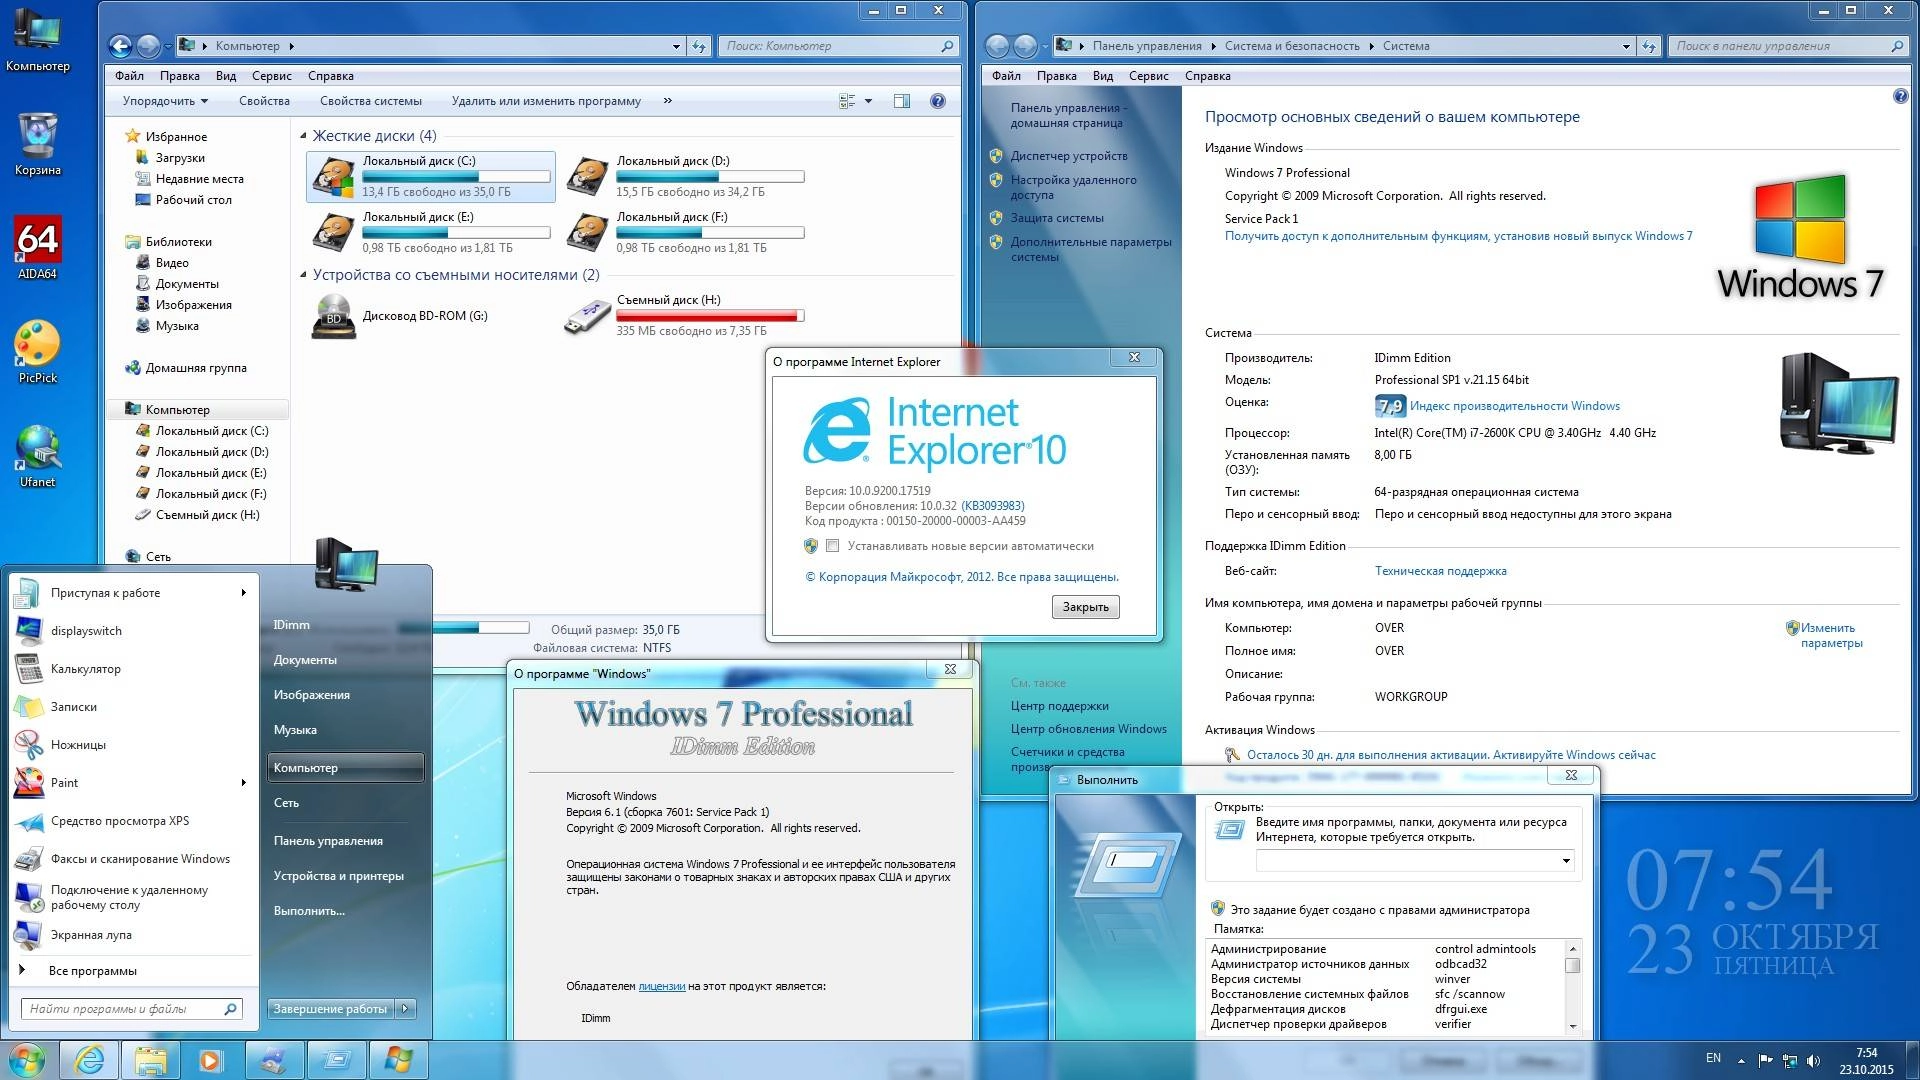Click Поиск в панели управления field
The image size is (1920, 1080).
pos(1788,46)
